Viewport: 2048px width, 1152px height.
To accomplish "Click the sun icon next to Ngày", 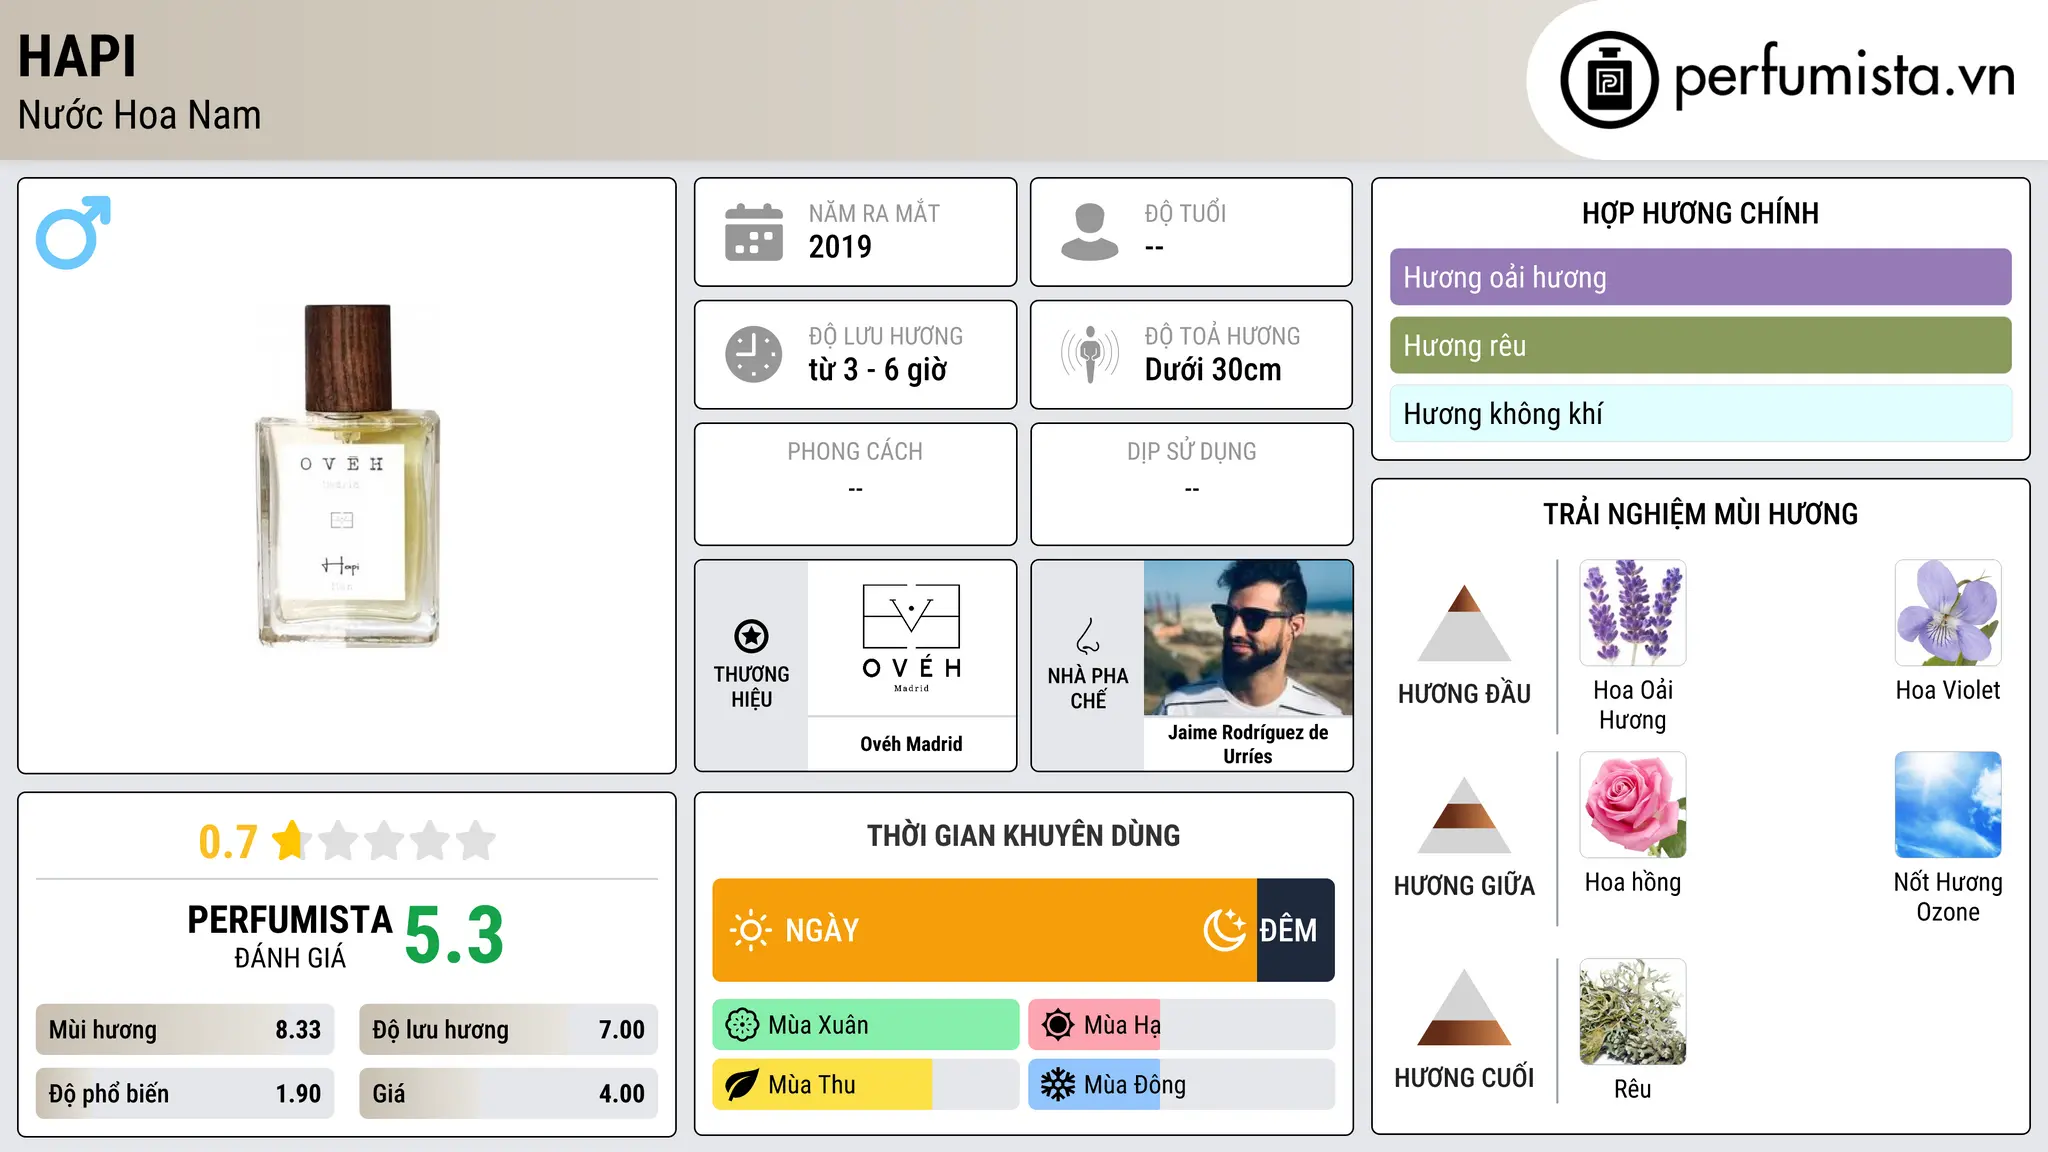I will tap(750, 930).
